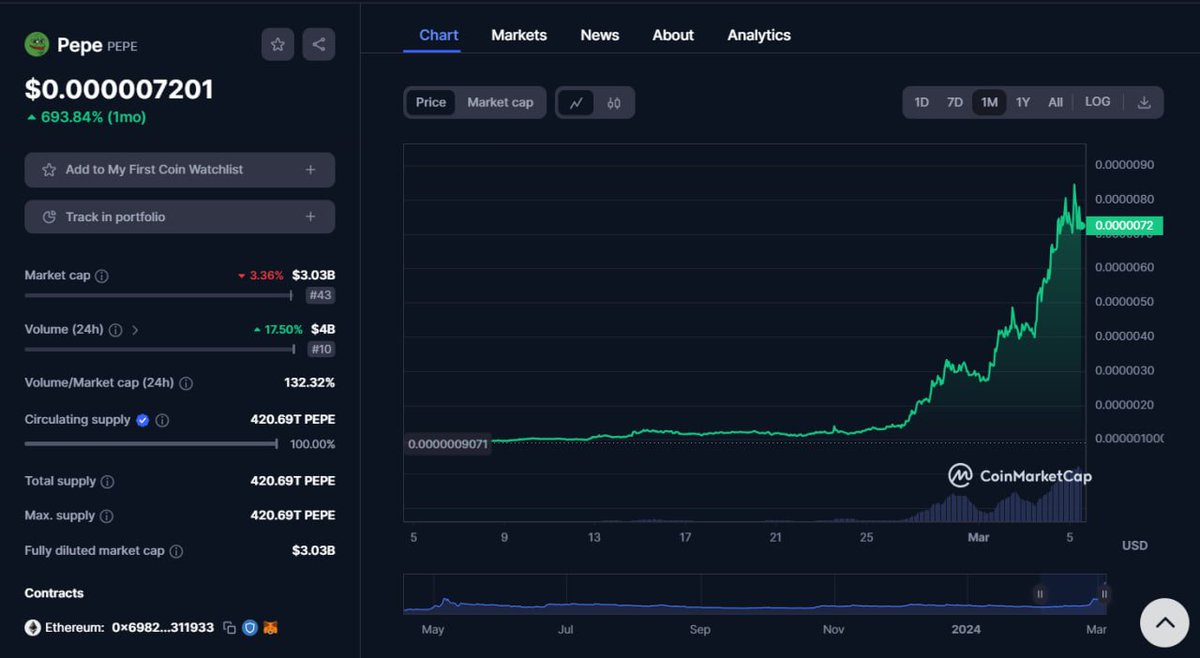Click the 0.0000009071 starting price label
1200x658 pixels.
448,443
